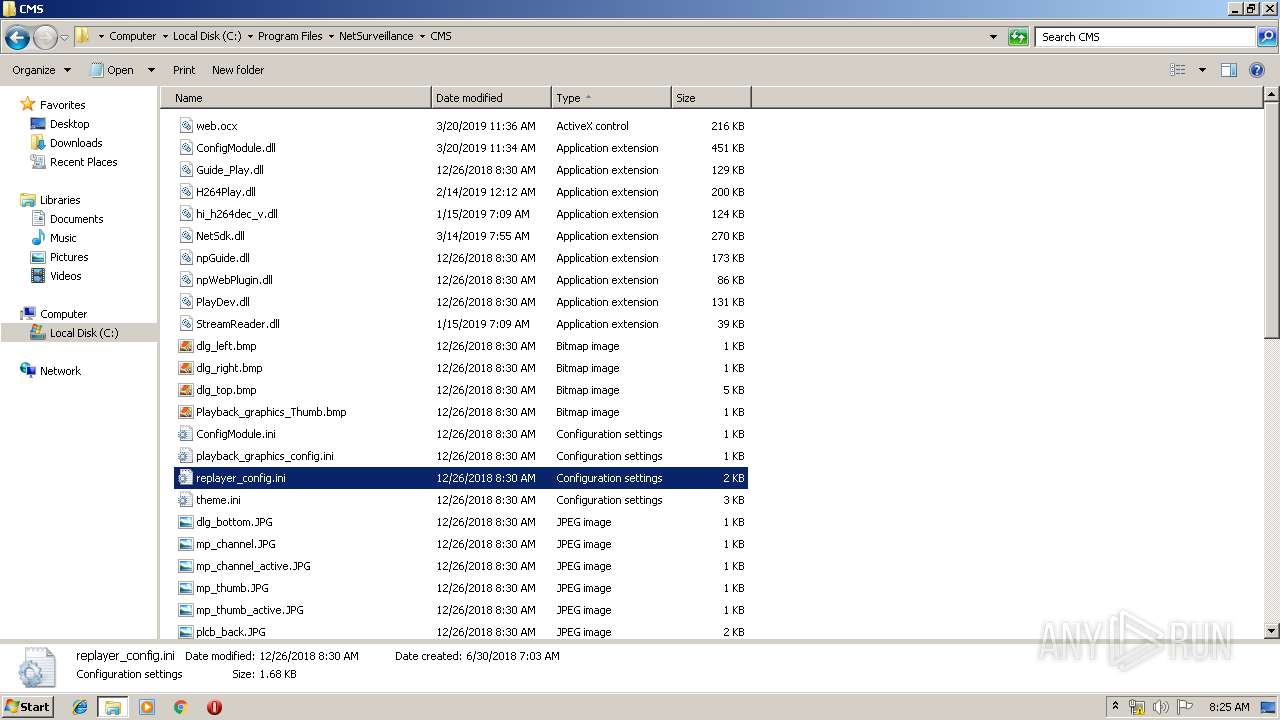The height and width of the screenshot is (720, 1280).
Task: Click the Search CMS input field
Action: (x=1146, y=37)
